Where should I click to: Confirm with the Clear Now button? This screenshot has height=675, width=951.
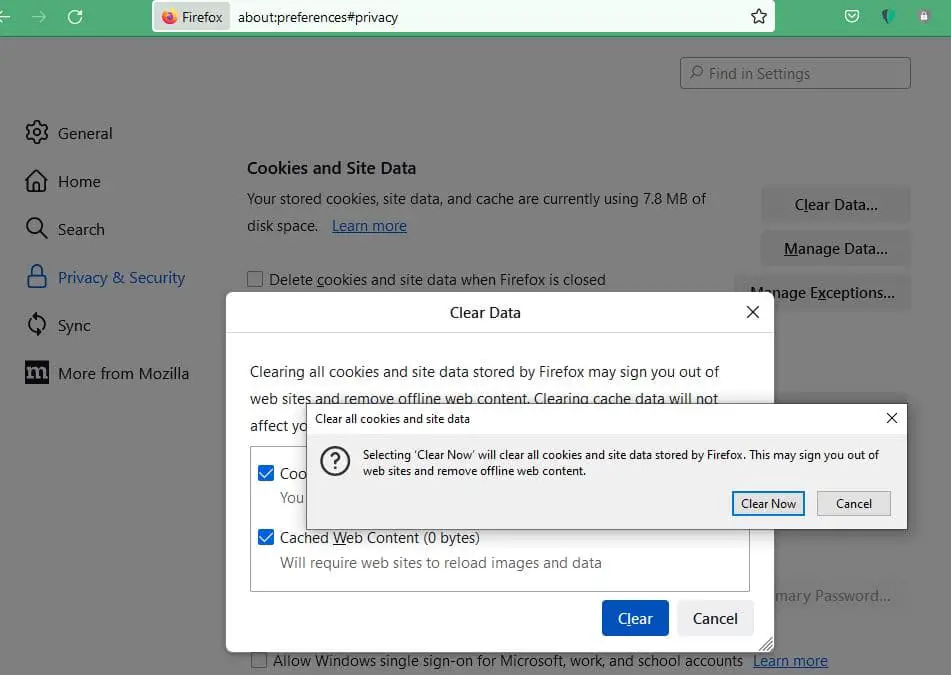(768, 504)
